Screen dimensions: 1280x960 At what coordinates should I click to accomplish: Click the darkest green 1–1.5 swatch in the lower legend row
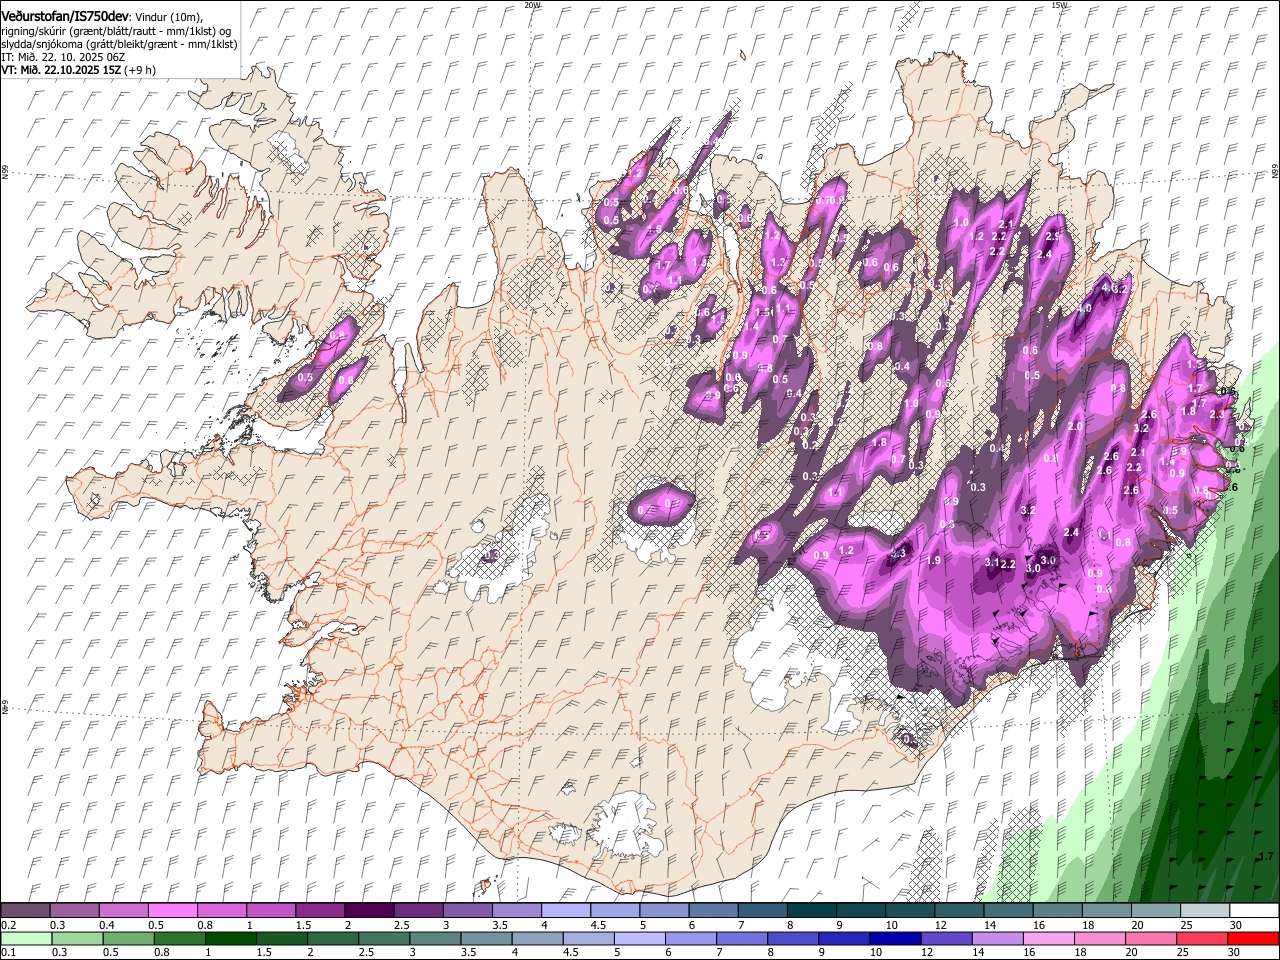click(x=230, y=939)
